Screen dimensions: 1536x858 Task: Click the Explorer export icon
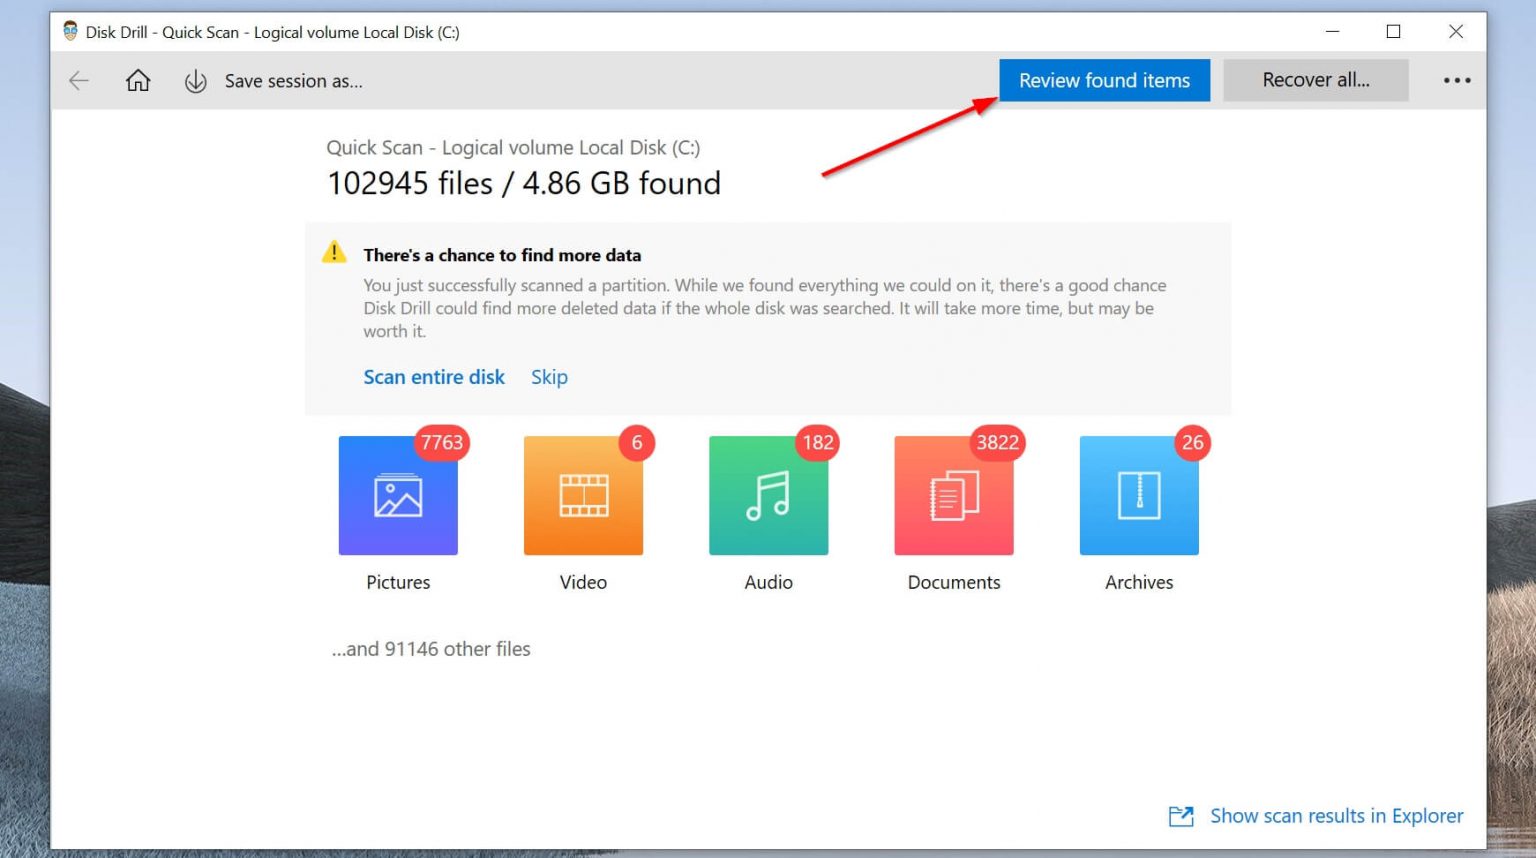click(x=1181, y=816)
